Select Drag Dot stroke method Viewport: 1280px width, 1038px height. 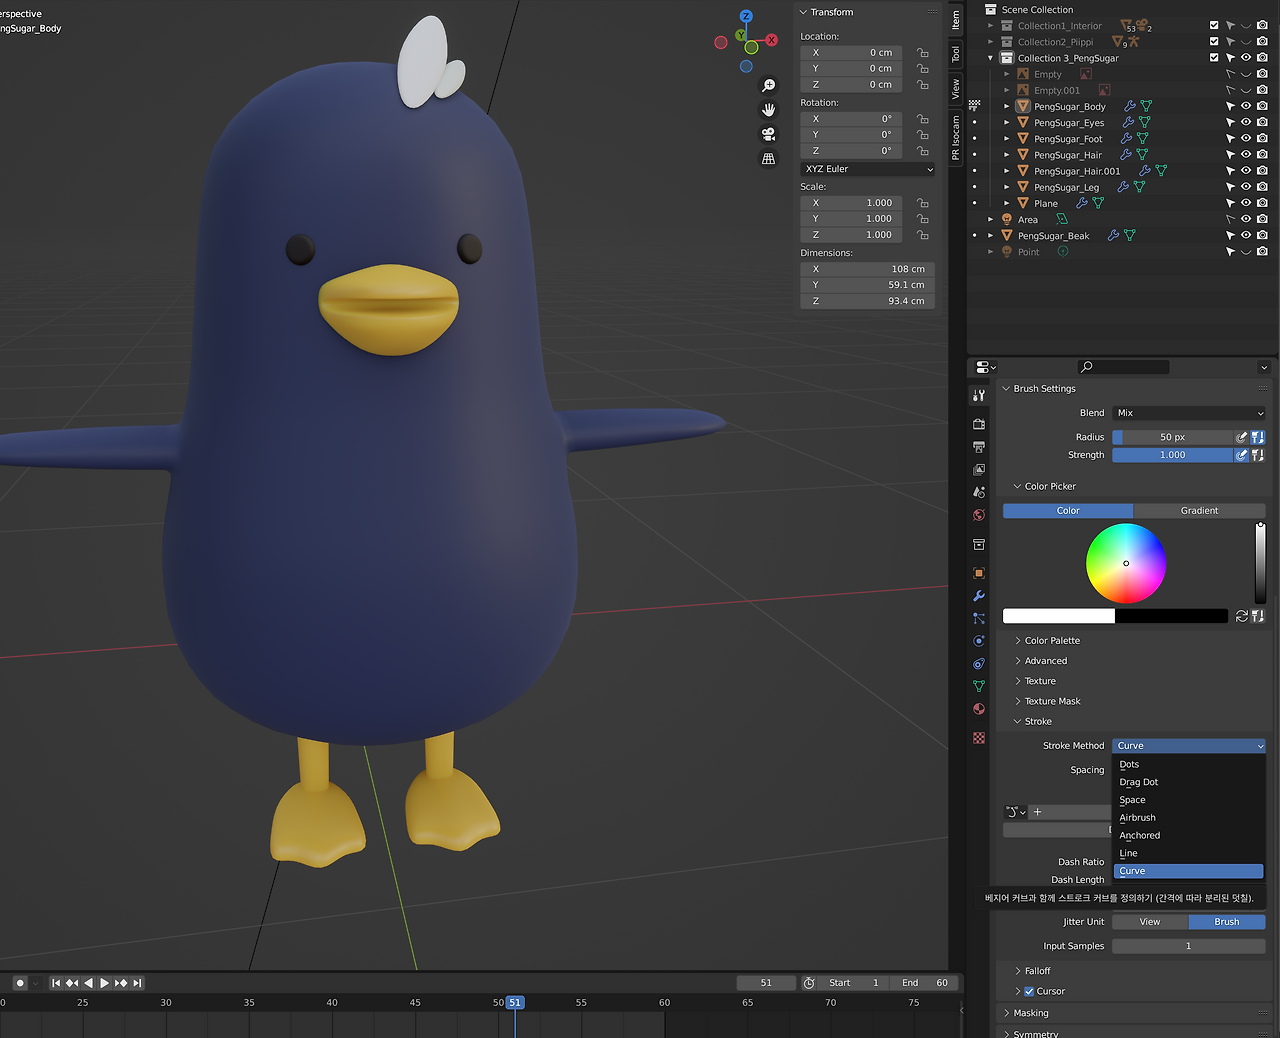(x=1189, y=783)
